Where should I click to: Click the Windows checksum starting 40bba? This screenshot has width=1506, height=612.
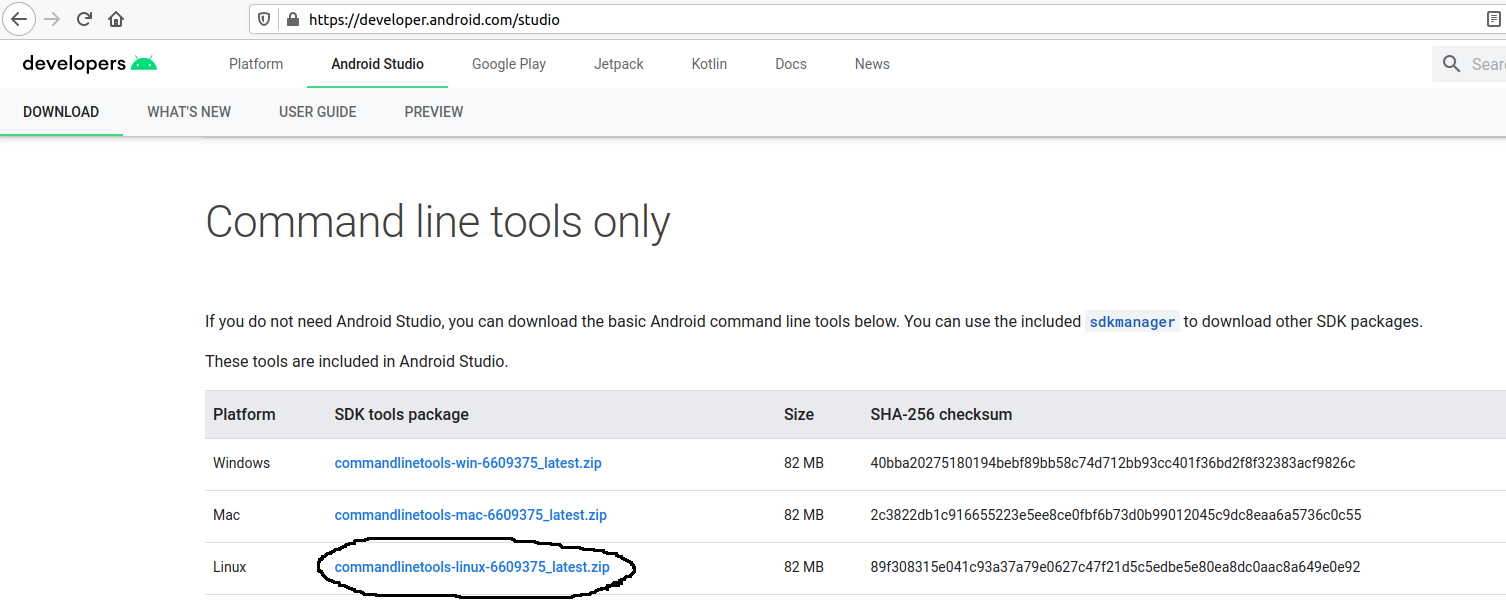pyautogui.click(x=1113, y=463)
